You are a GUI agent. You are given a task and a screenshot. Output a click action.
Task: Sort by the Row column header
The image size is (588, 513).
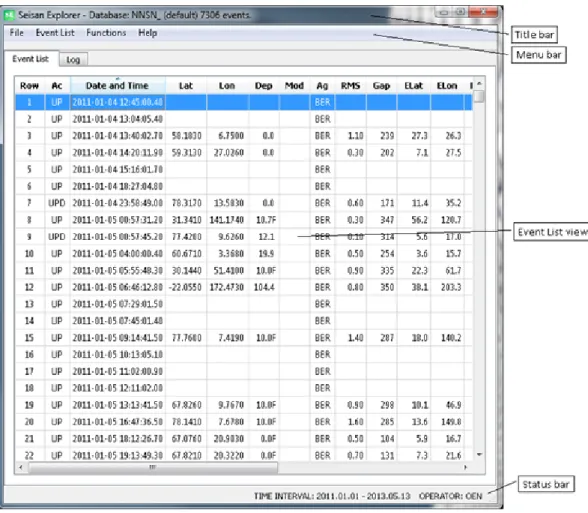(x=29, y=86)
